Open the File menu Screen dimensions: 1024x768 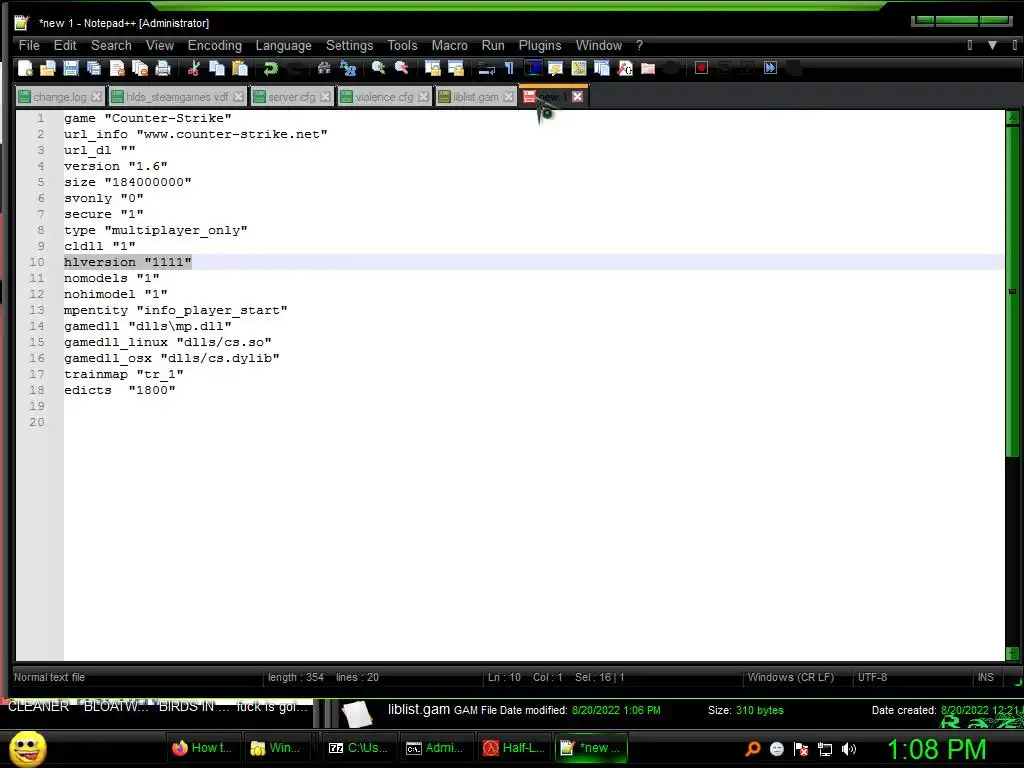[29, 45]
